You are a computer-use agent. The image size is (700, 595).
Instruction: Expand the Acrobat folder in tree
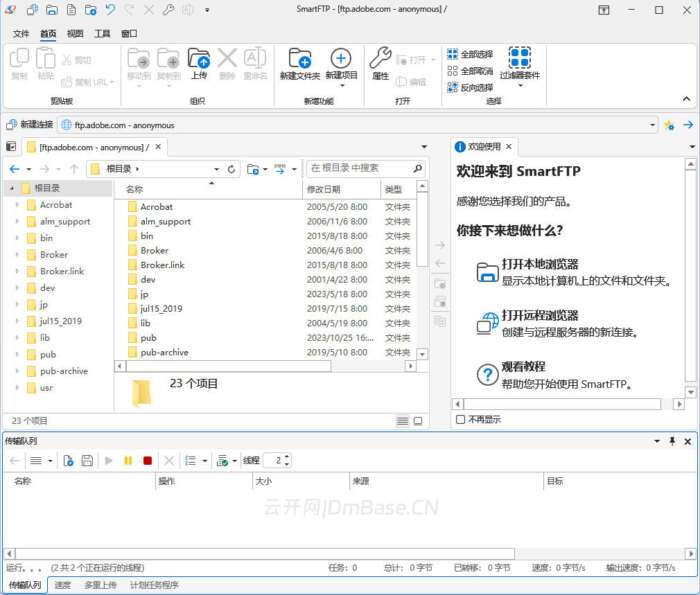17,204
